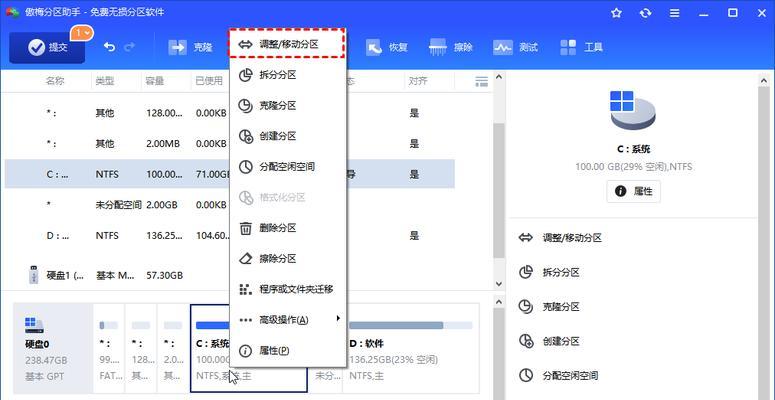Click 克隆分区 in right panel
The image size is (775, 400).
[549, 307]
